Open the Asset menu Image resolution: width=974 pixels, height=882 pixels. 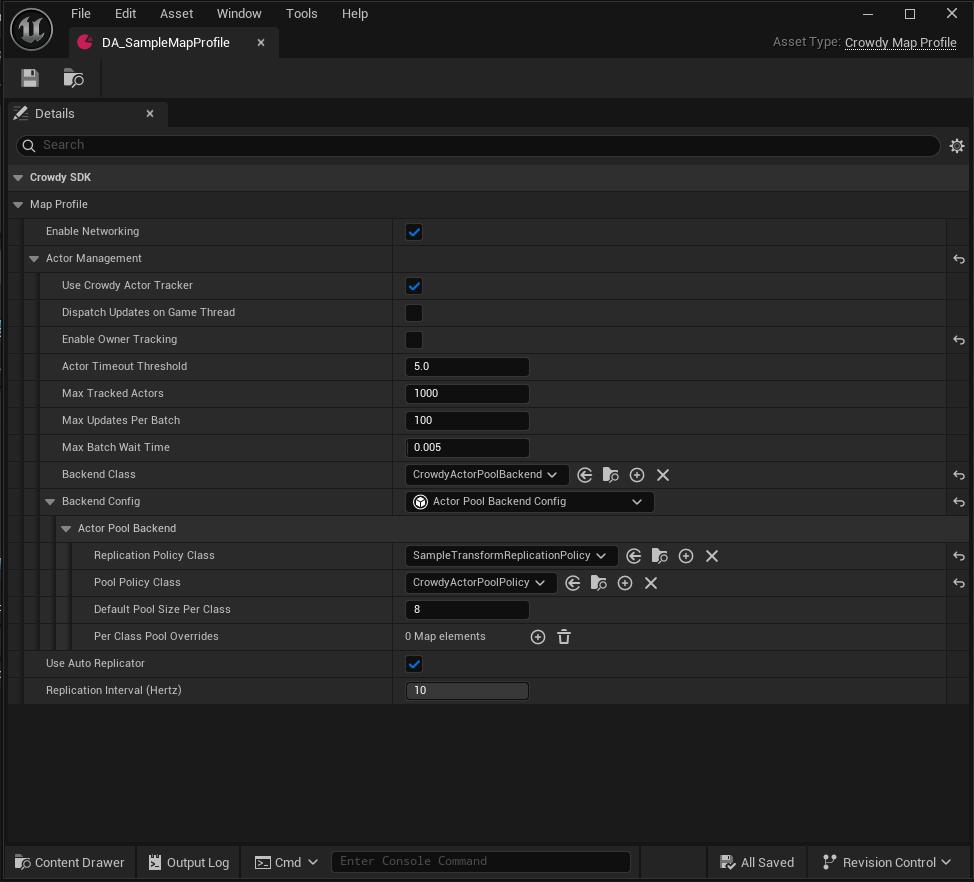coord(176,14)
